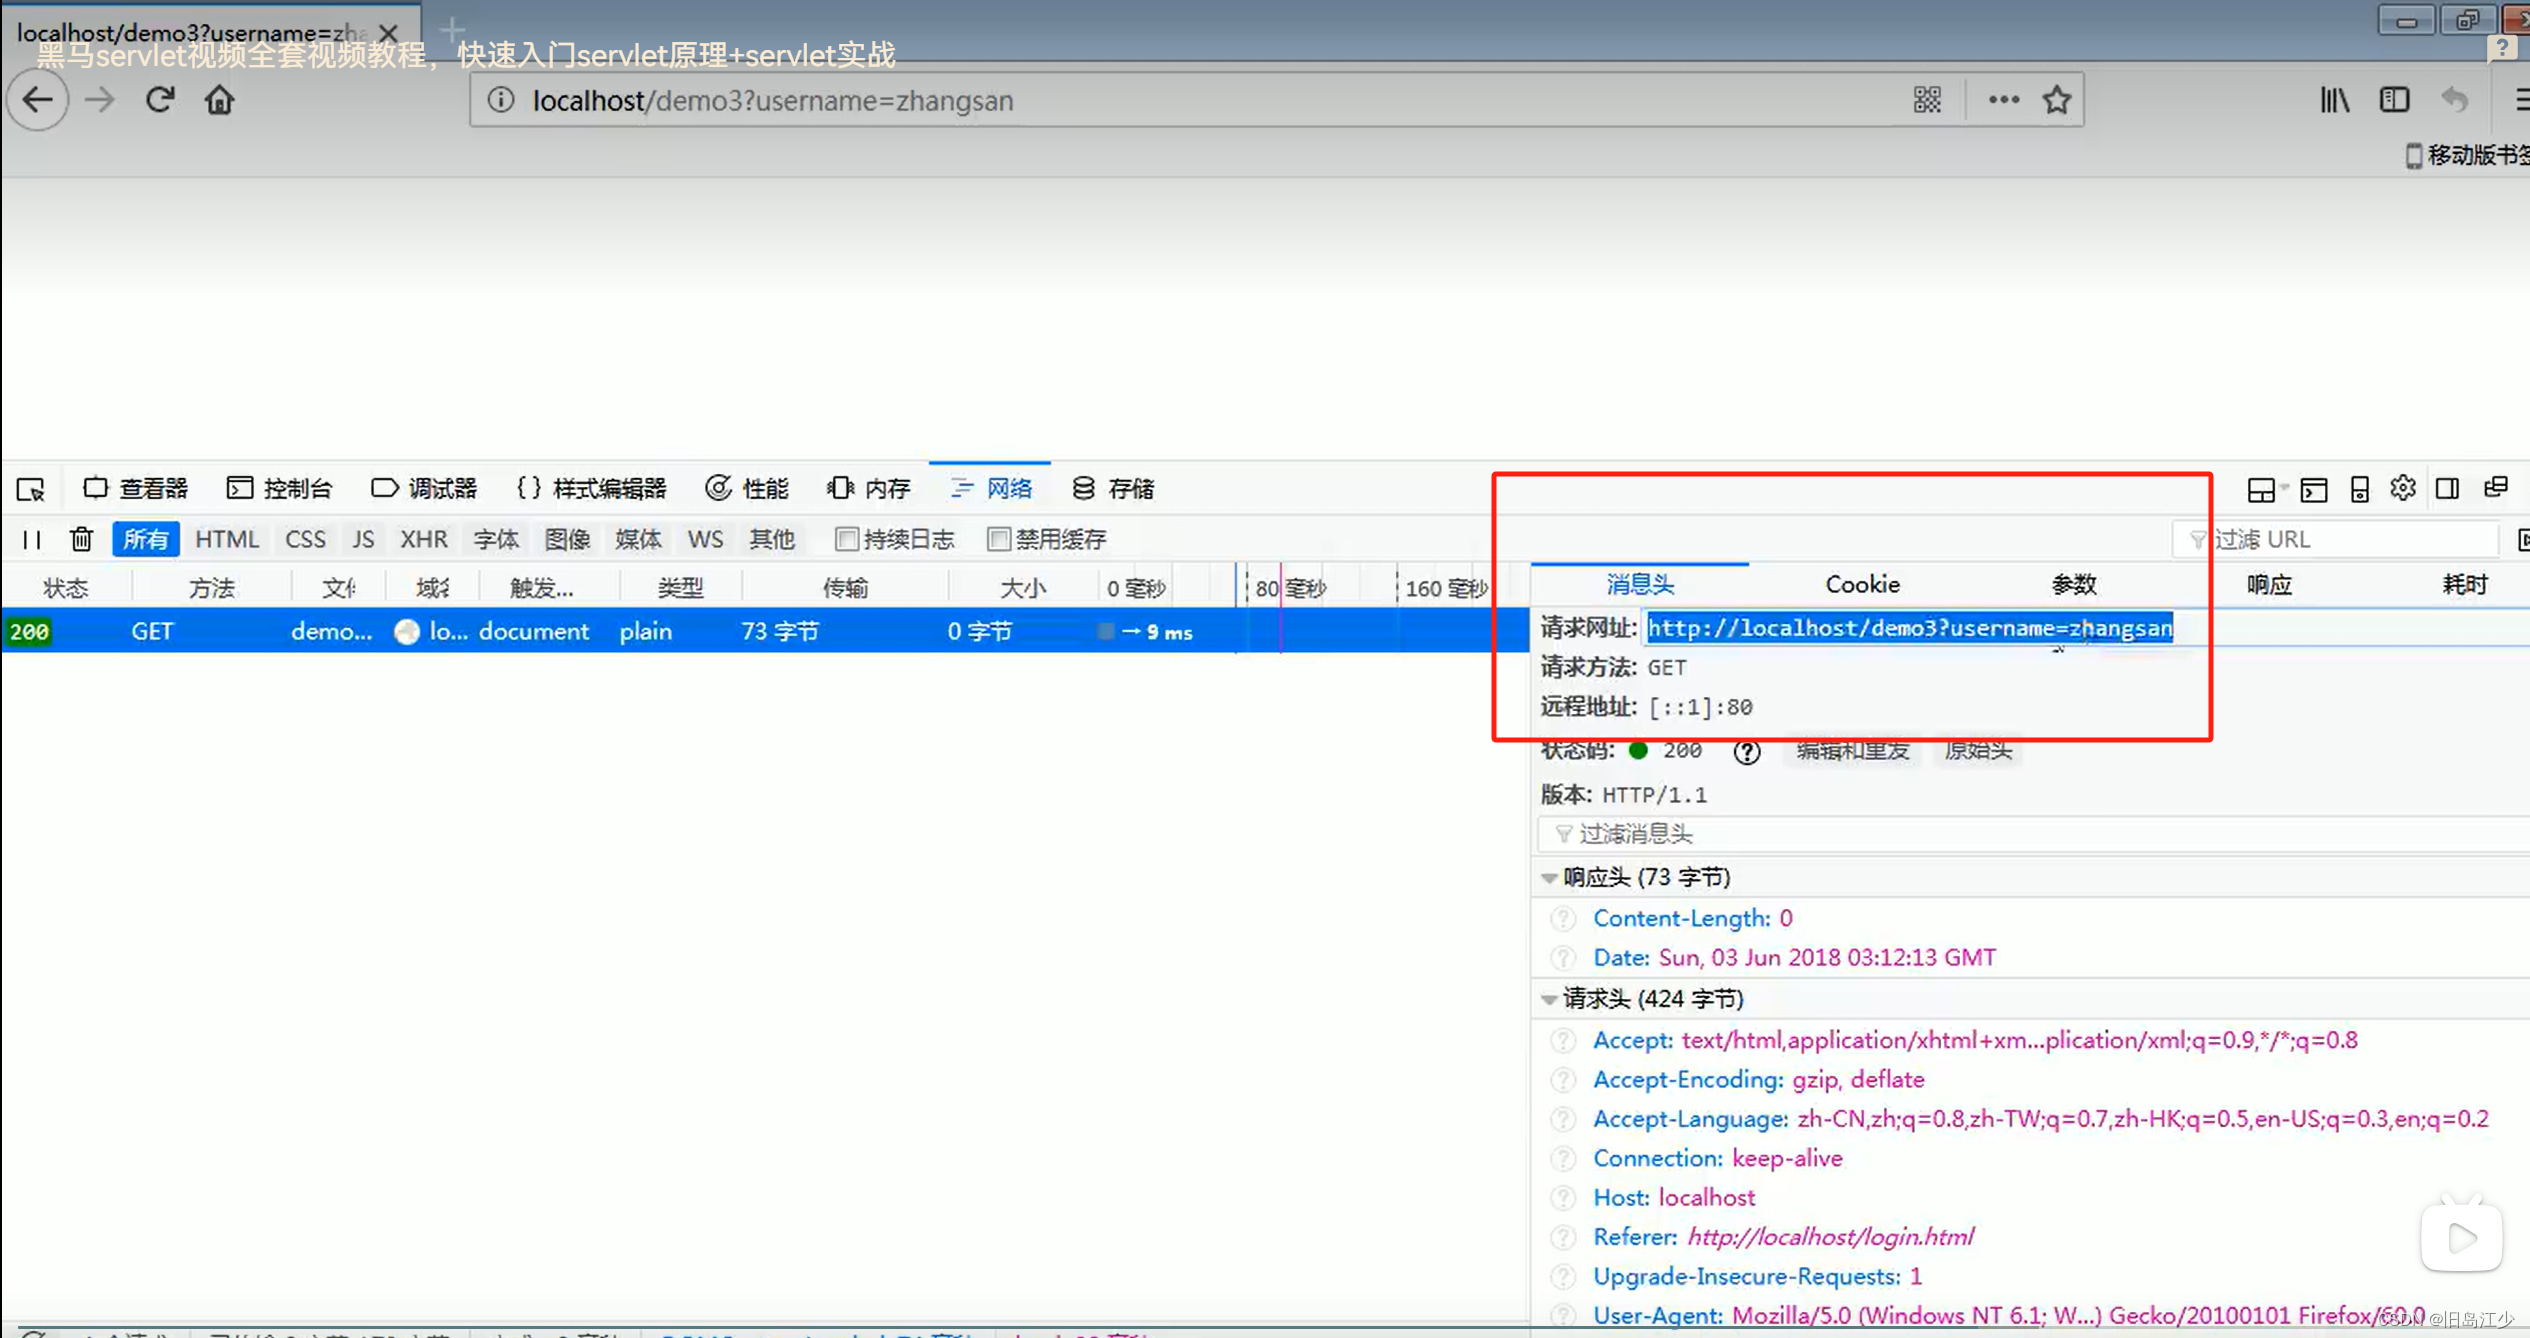Click the frame layout icon in devtools toolbar

(x=2262, y=489)
